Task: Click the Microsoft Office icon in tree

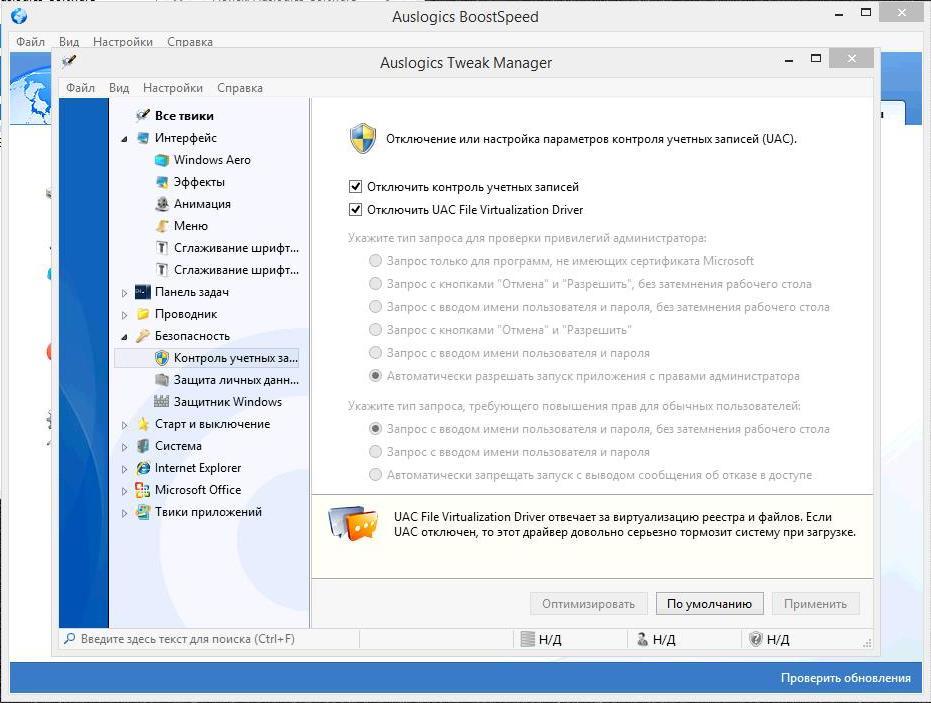Action: 142,490
